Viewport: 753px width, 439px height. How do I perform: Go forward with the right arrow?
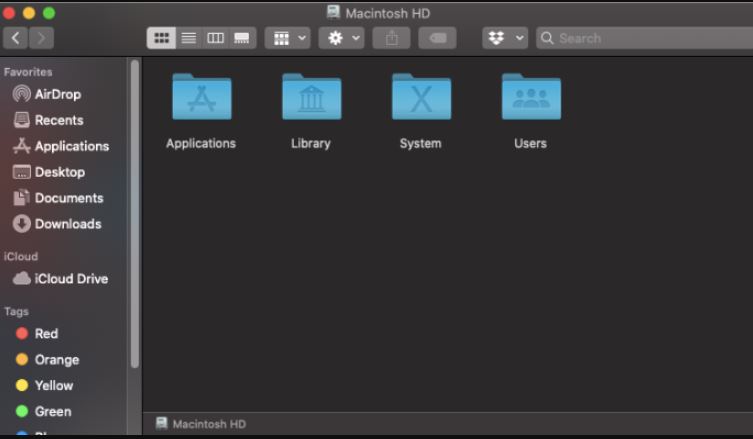(41, 38)
